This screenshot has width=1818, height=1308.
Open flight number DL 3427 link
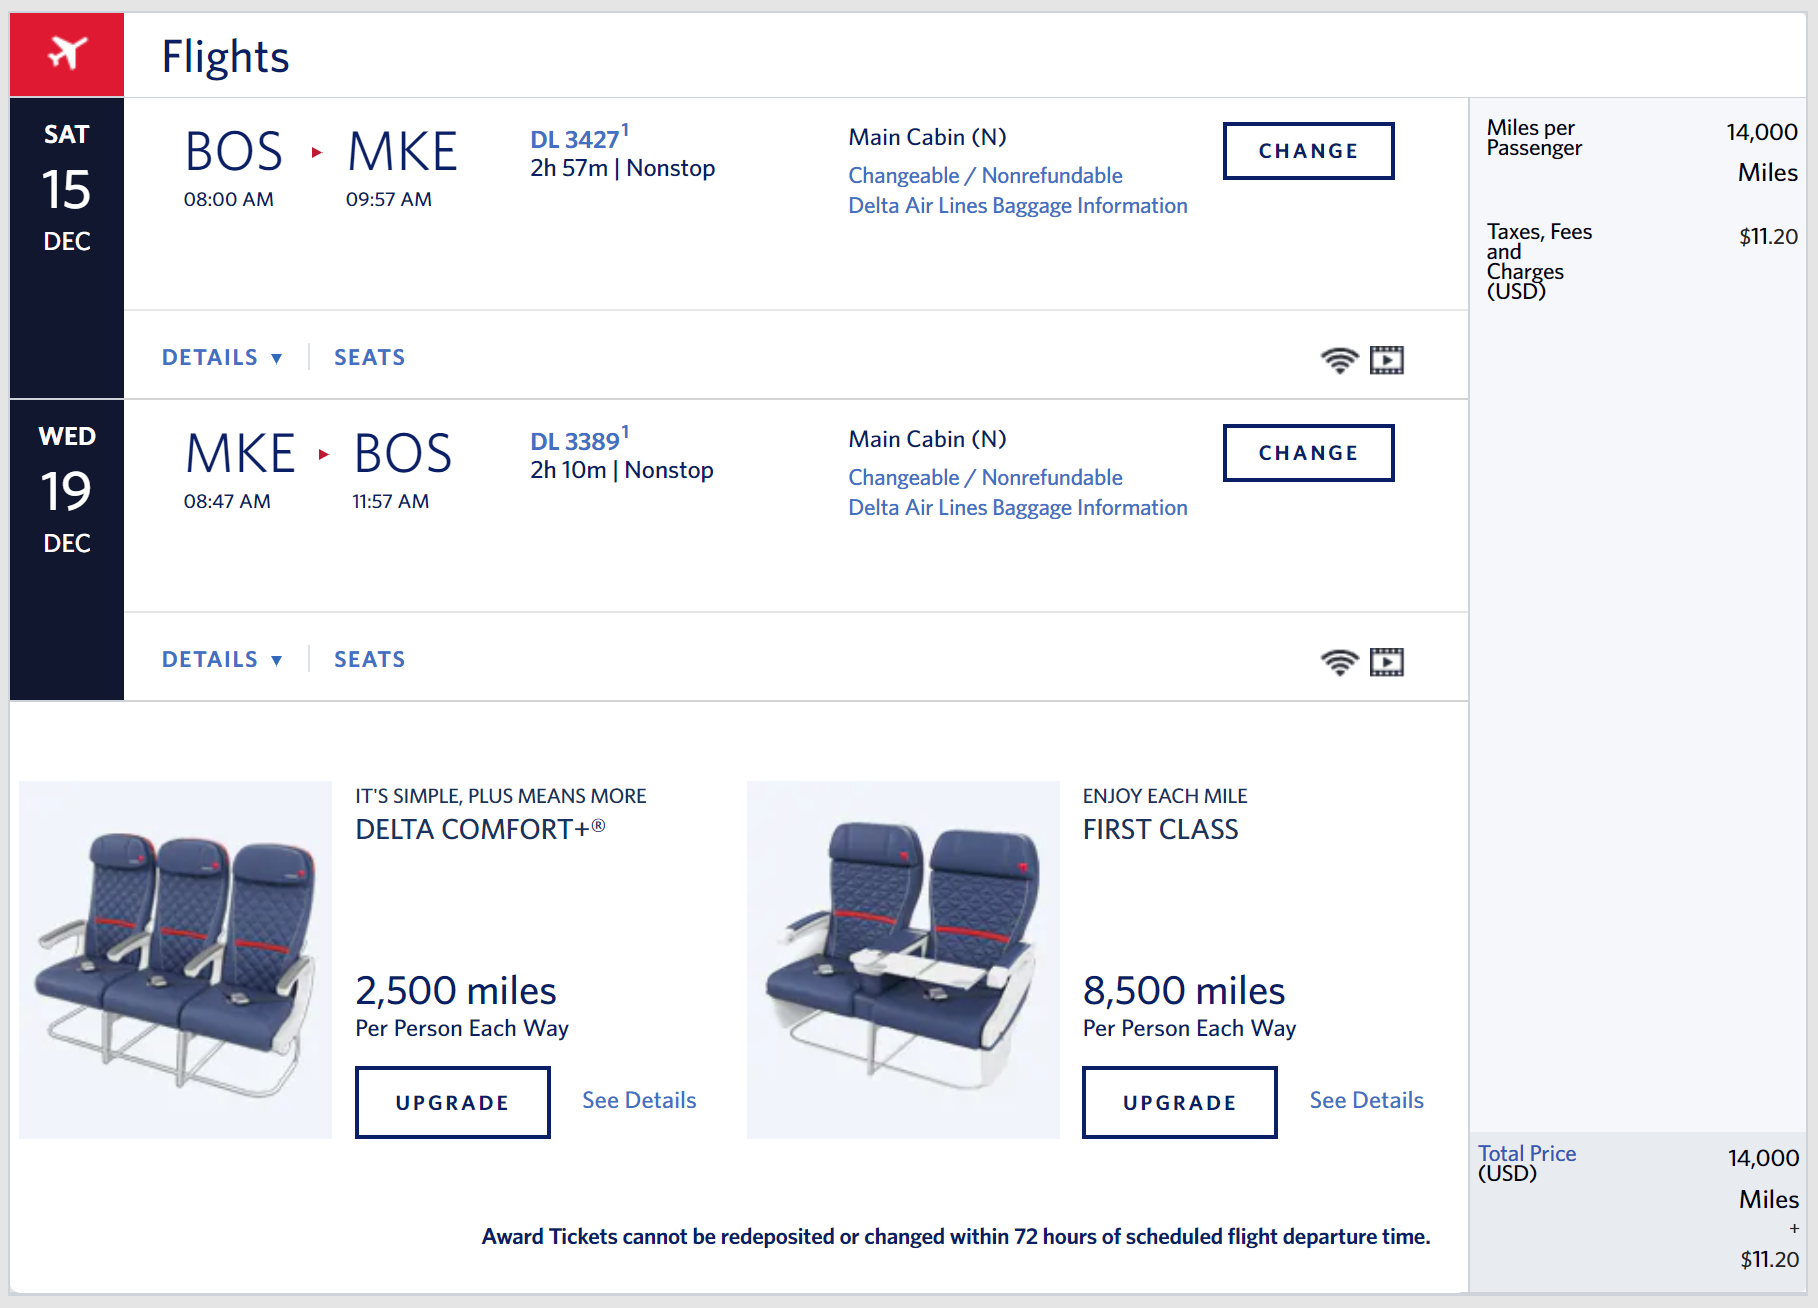click(574, 140)
